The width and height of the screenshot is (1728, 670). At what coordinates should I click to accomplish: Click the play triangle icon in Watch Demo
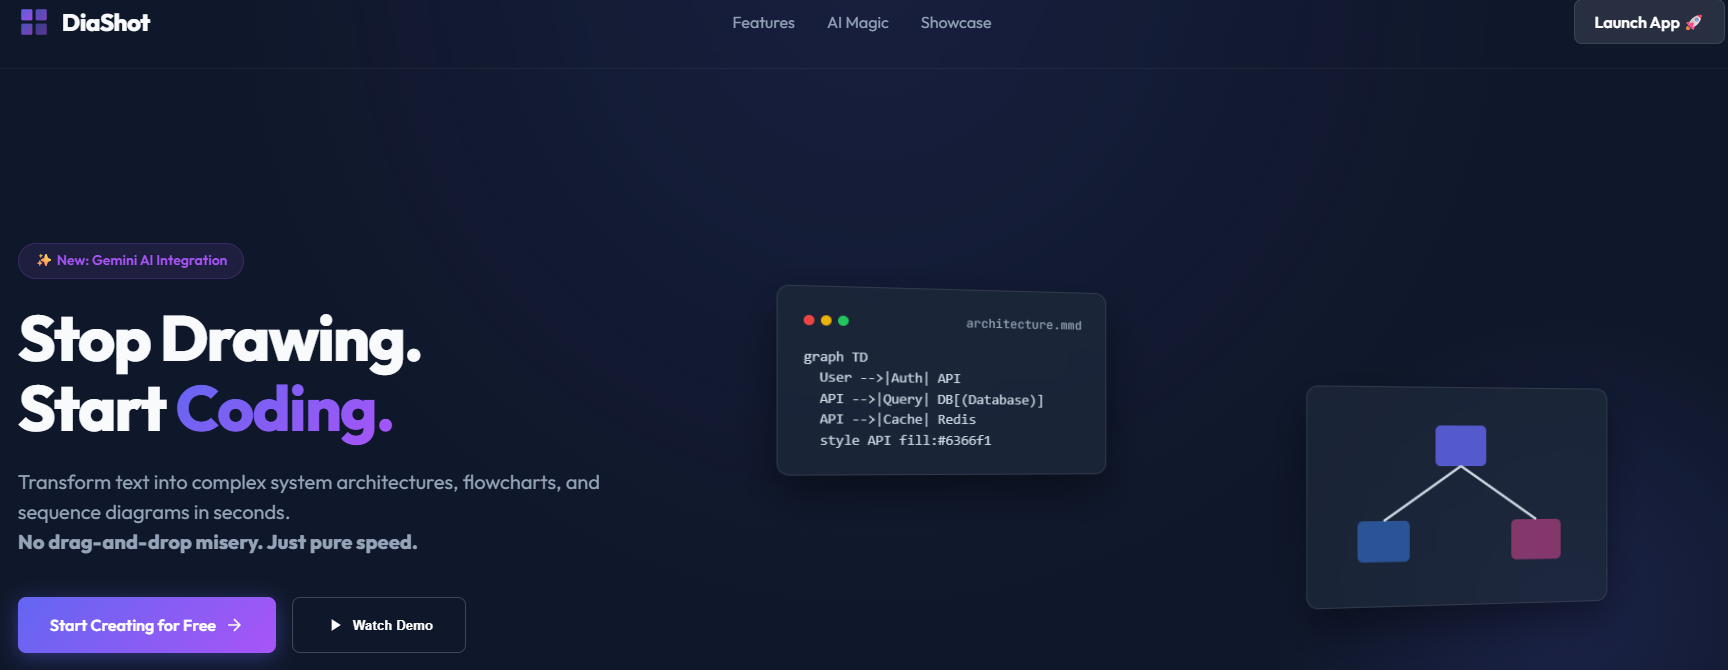[x=336, y=625]
